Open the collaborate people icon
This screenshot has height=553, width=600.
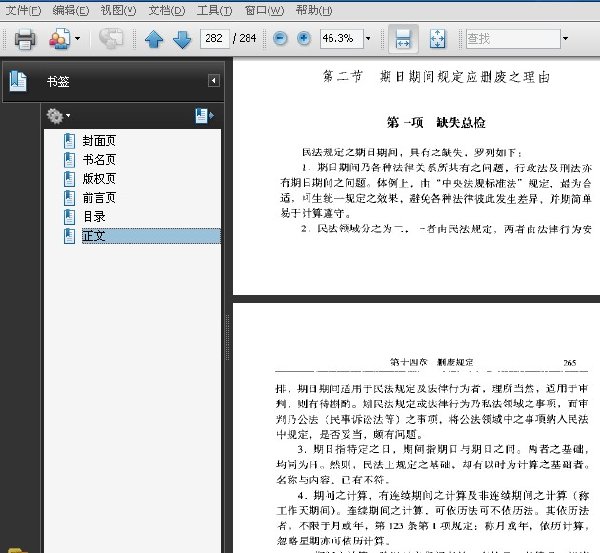coord(60,39)
